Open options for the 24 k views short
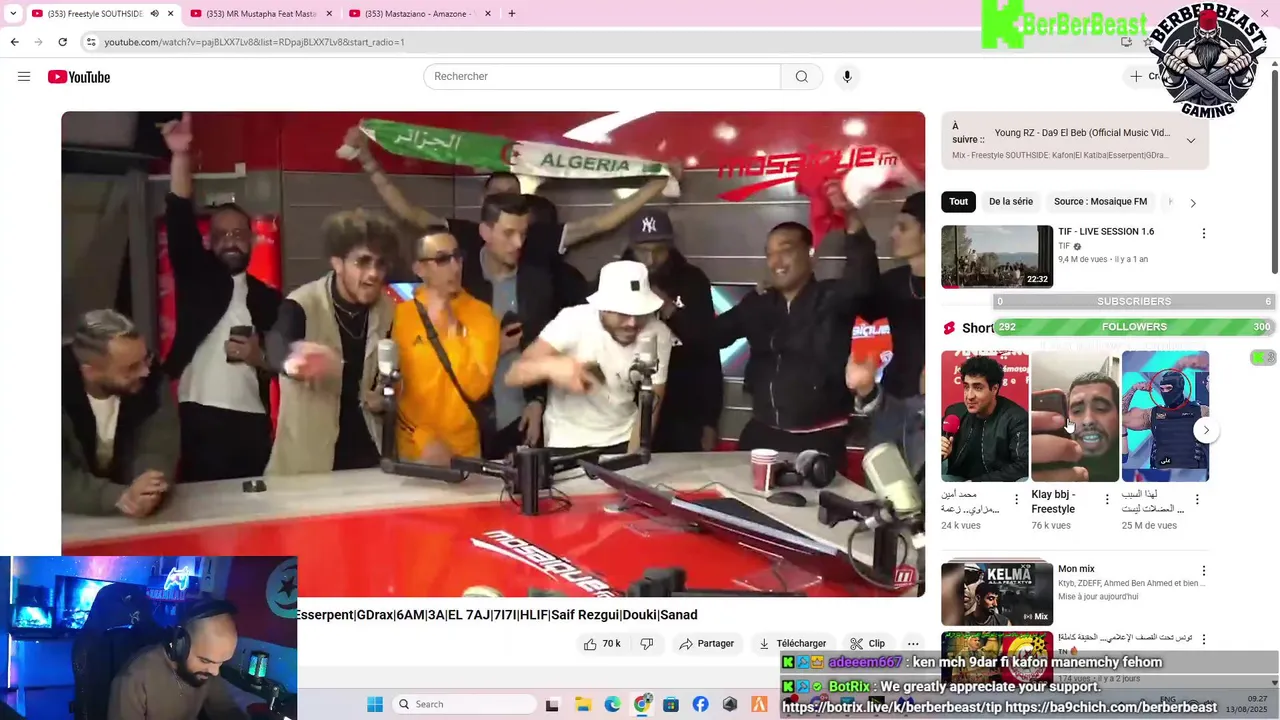 tap(1016, 499)
